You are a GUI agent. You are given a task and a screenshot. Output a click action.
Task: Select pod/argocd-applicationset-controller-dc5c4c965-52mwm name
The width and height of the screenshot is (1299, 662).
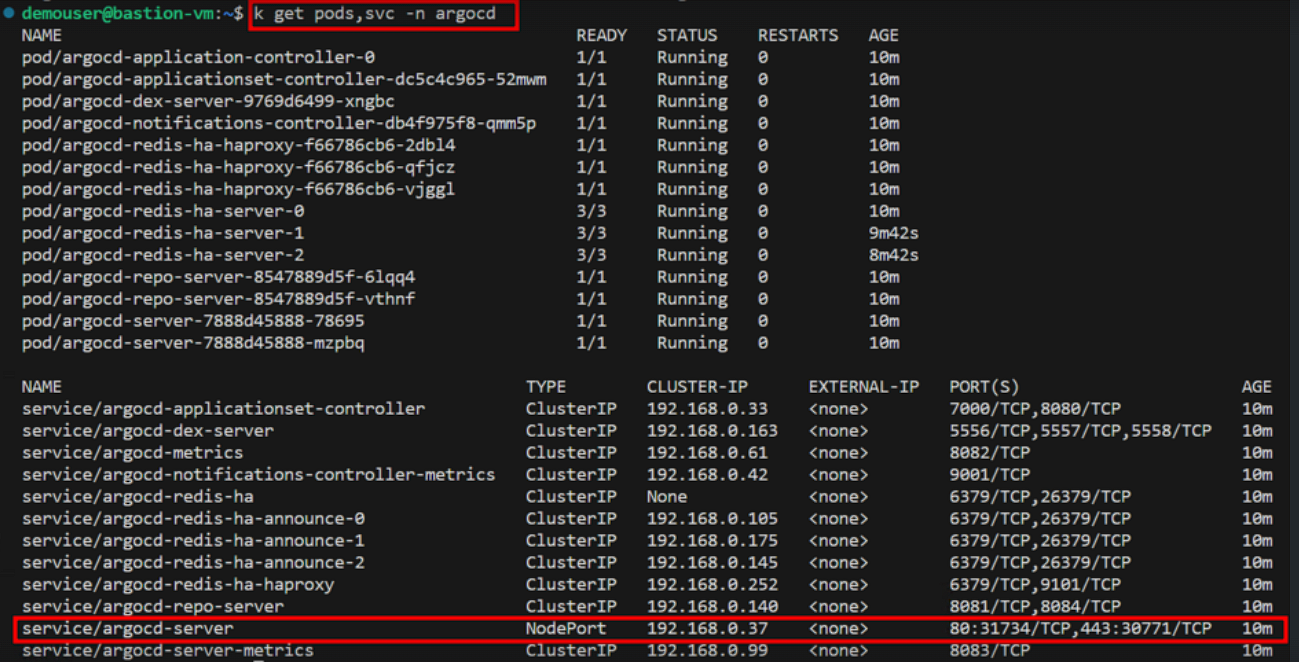pos(284,79)
